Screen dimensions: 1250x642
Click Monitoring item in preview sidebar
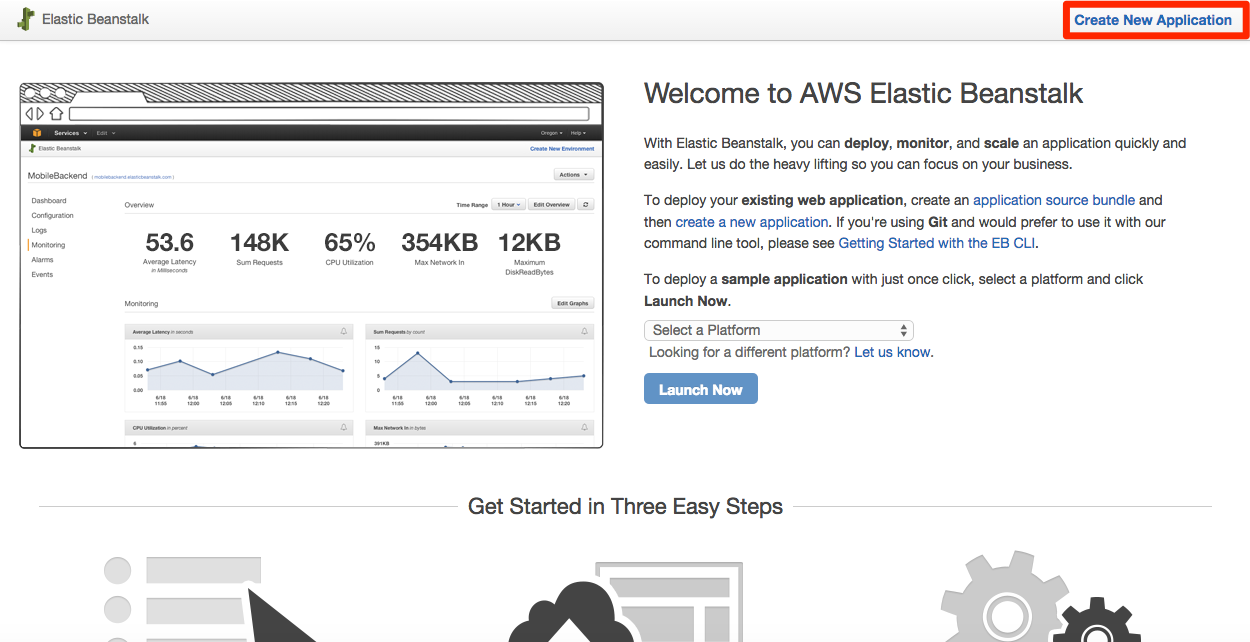point(48,245)
